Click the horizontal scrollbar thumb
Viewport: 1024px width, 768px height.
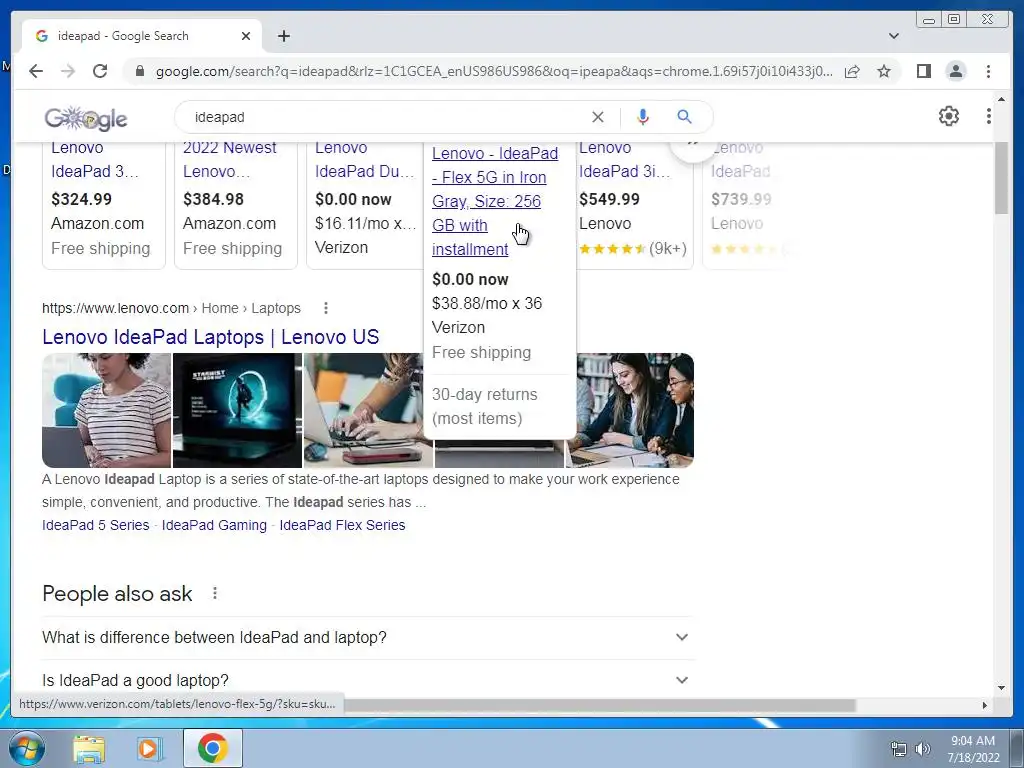[x=600, y=705]
